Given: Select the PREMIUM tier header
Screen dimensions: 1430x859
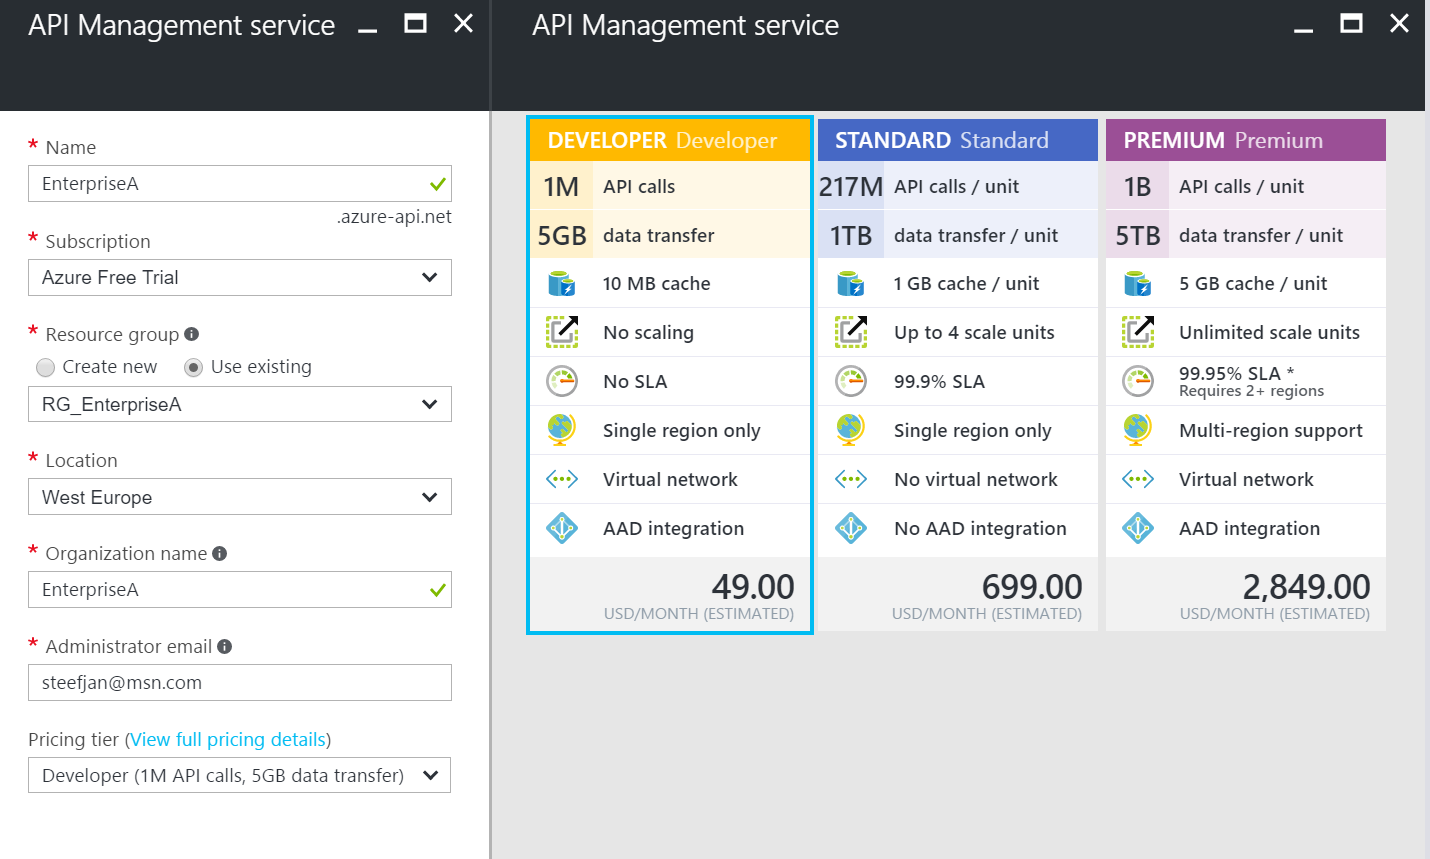Looking at the screenshot, I should pos(1245,139).
